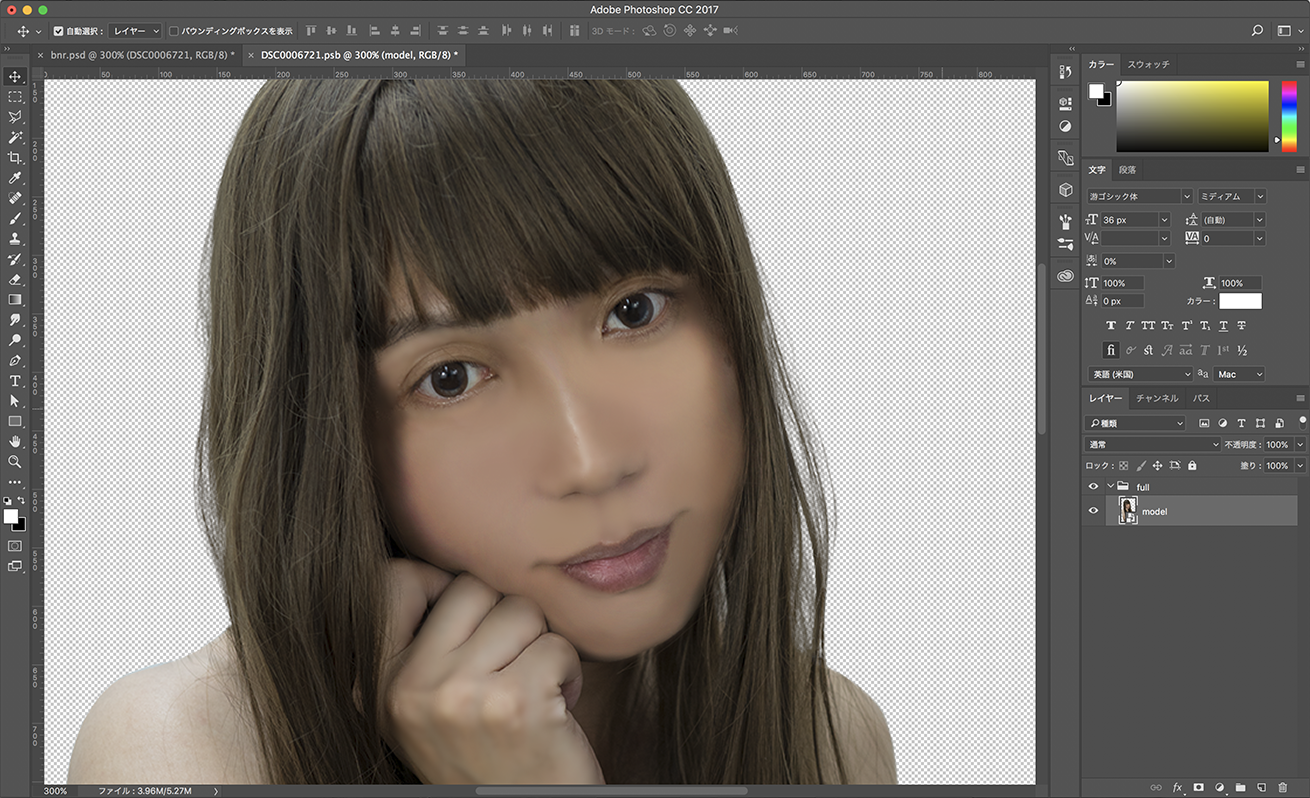Open the Color panel options menu
1310x798 pixels.
1300,64
